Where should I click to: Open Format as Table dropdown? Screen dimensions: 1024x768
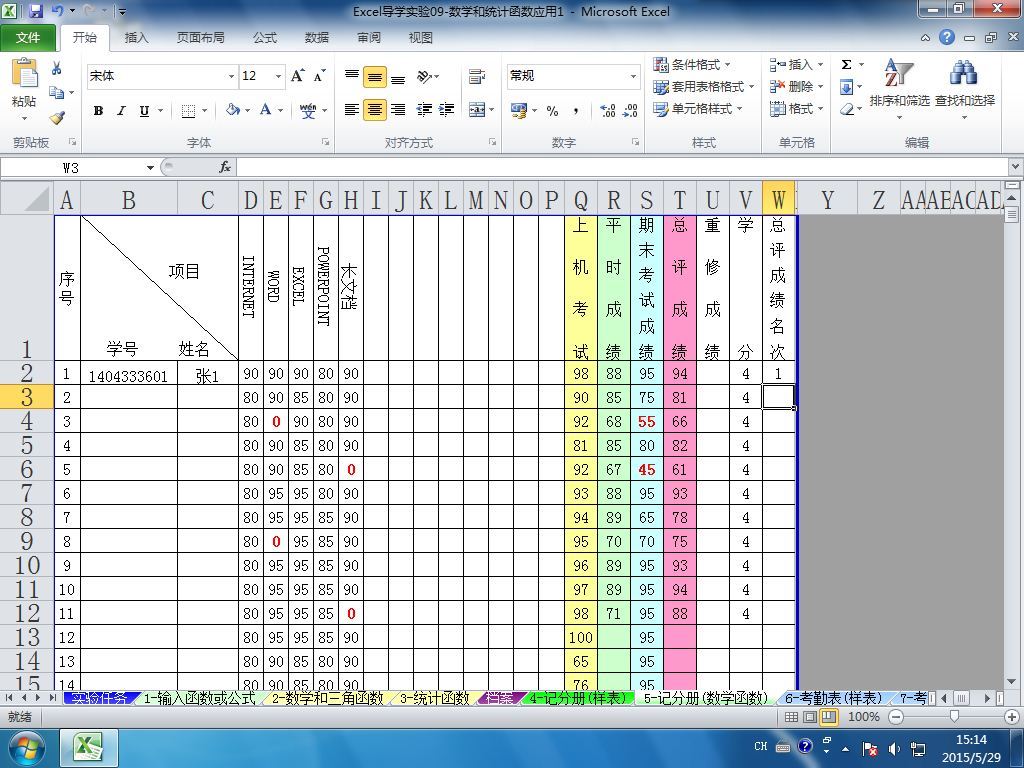tap(703, 86)
